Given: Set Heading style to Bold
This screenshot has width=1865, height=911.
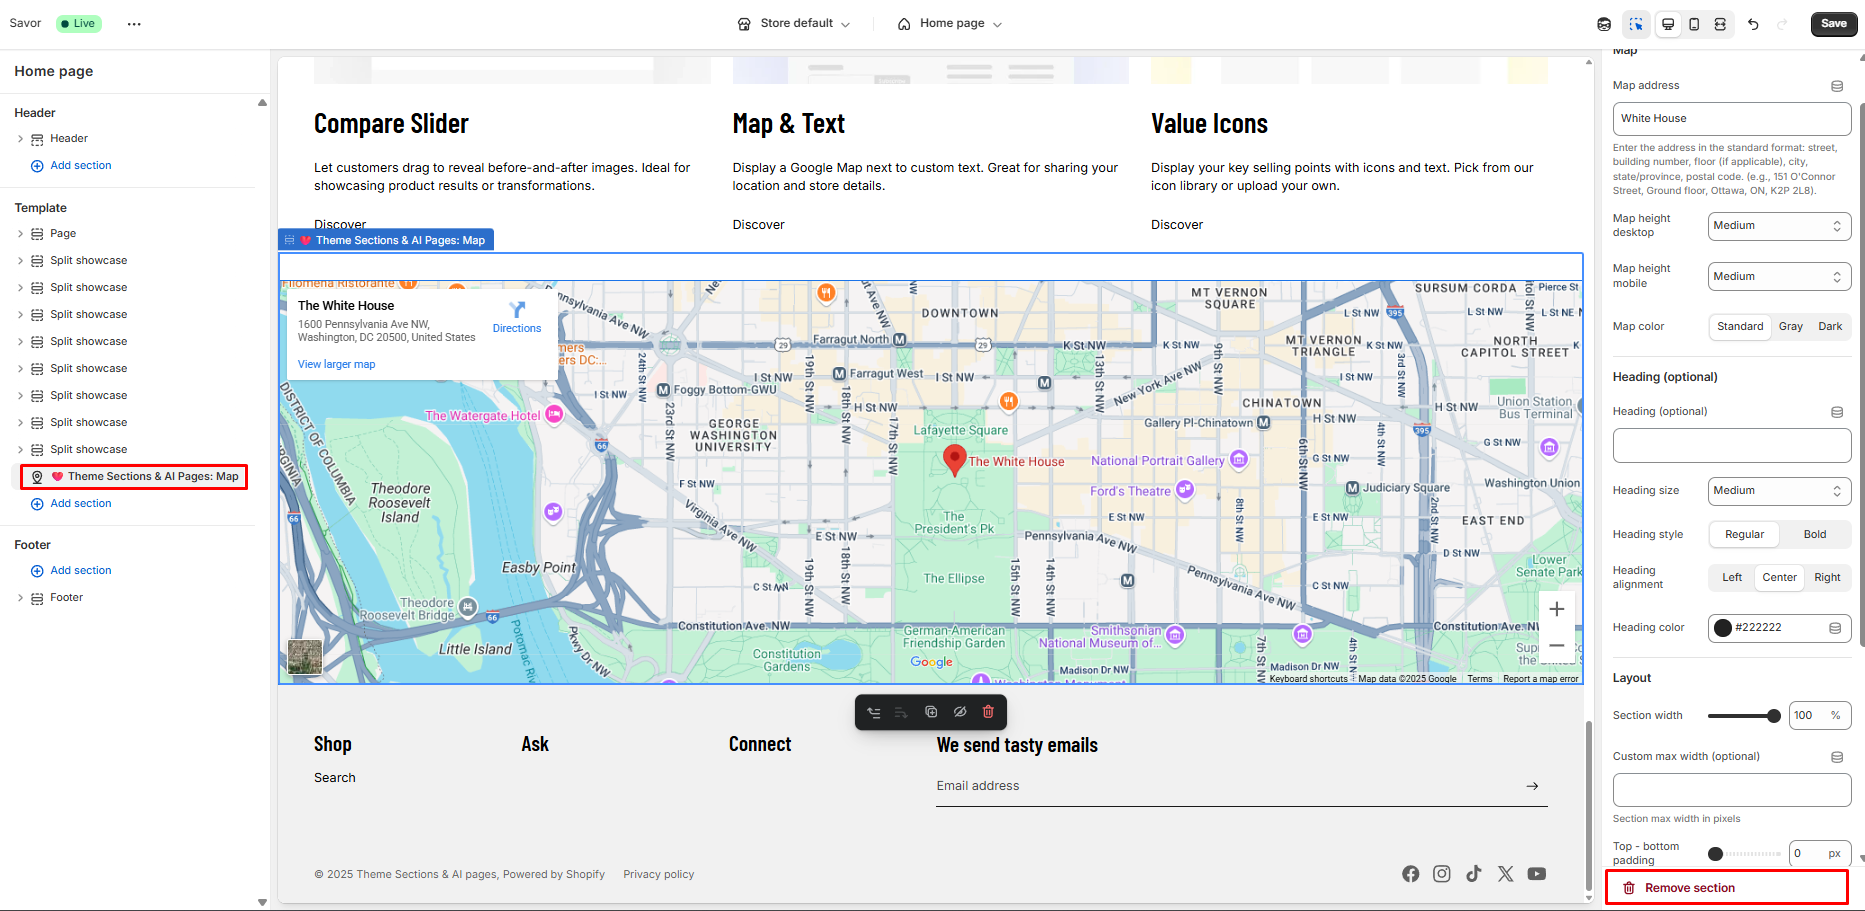Looking at the screenshot, I should click(x=1815, y=535).
